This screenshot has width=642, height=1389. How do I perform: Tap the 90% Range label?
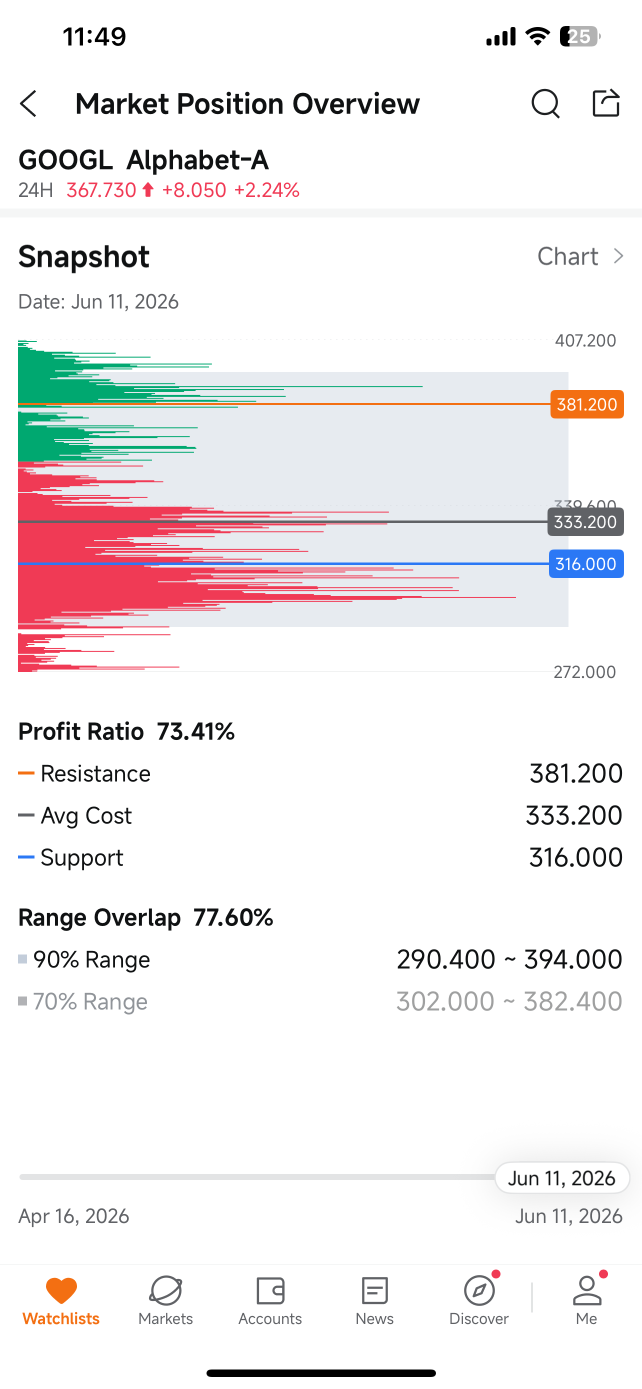pos(91,960)
